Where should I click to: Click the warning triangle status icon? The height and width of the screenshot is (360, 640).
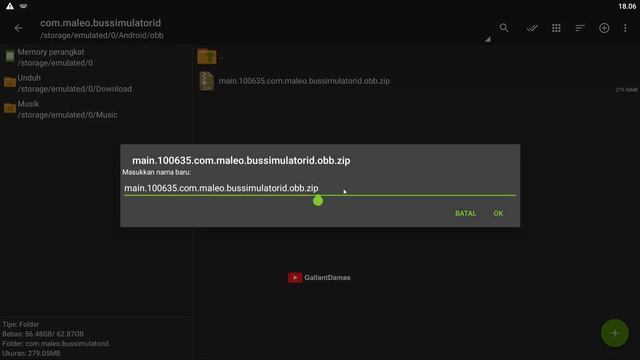pyautogui.click(x=9, y=6)
